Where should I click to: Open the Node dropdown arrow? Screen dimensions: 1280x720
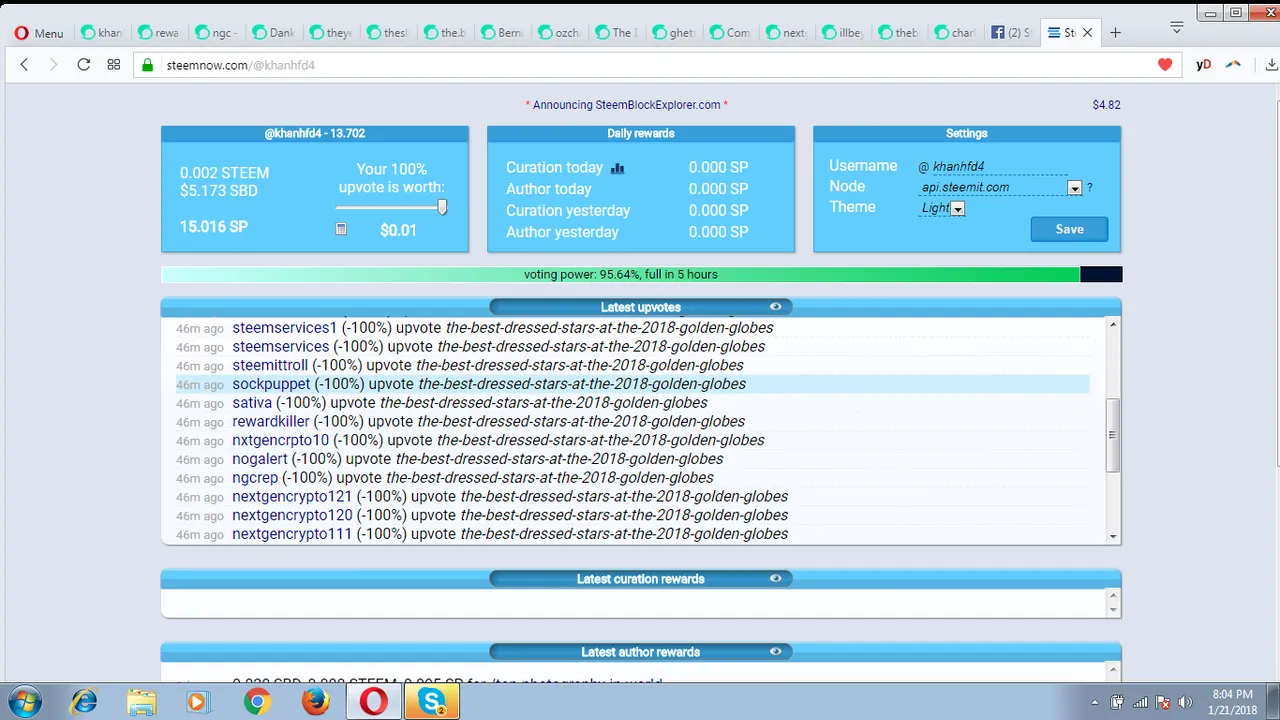click(1074, 188)
